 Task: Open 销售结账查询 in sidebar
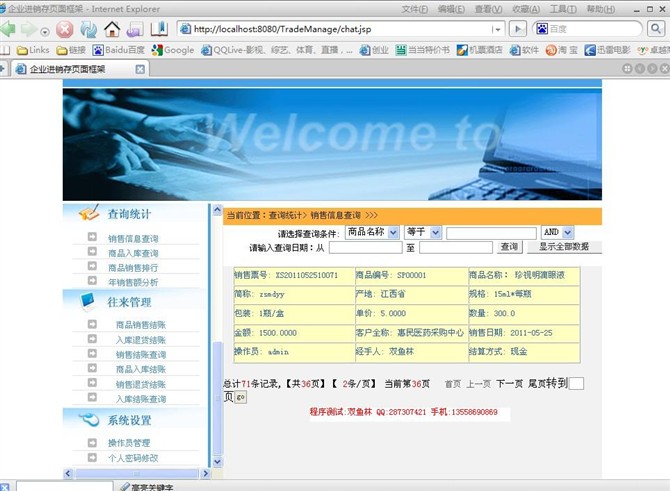[141, 354]
